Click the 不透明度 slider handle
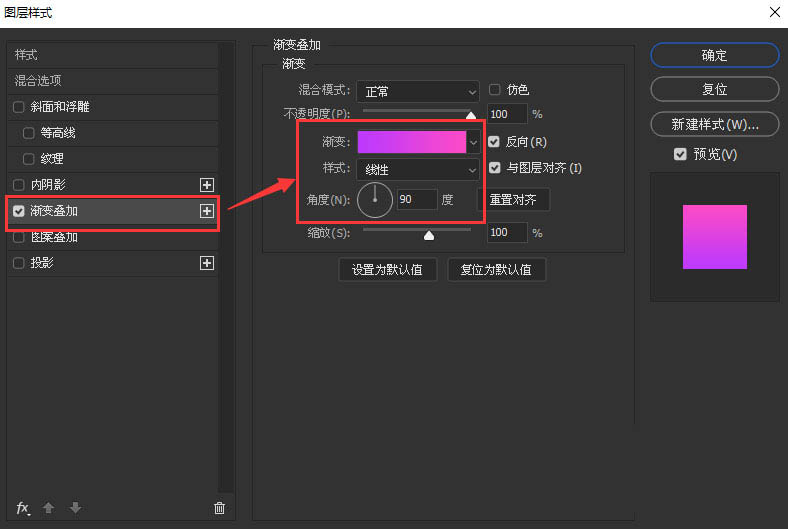Viewport: 788px width, 529px height. (471, 116)
